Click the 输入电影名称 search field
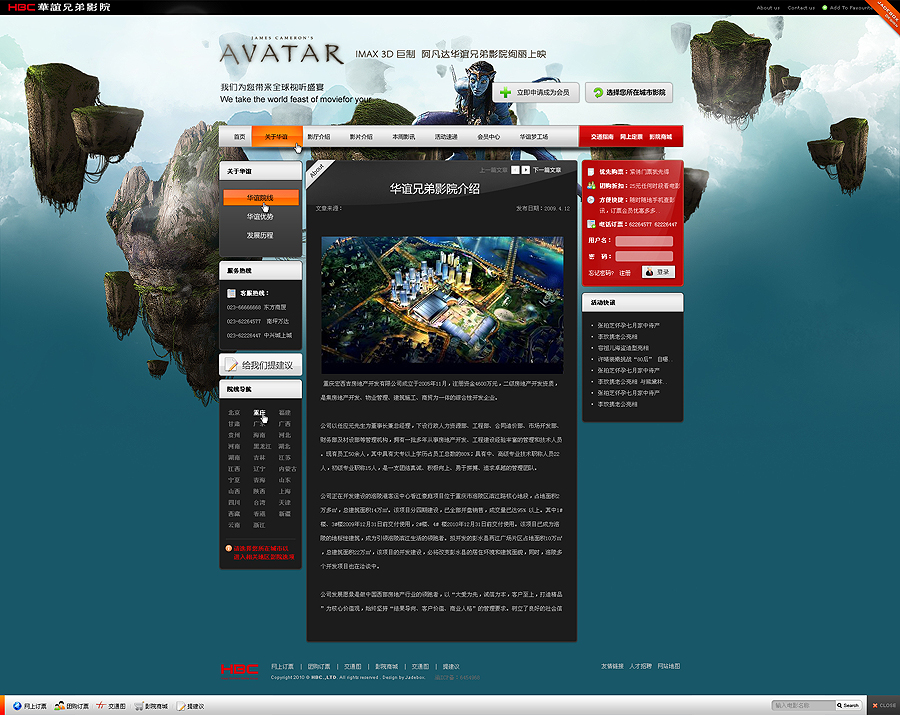The height and width of the screenshot is (715, 900). point(804,705)
